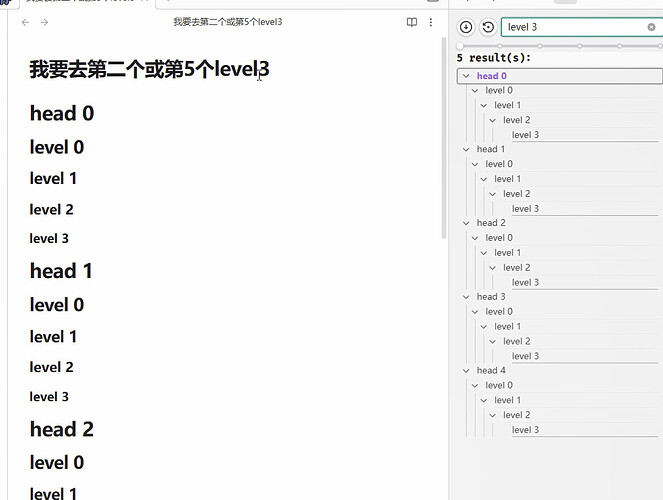Click the outline level slider handle
Image resolution: width=663 pixels, height=500 pixels.
(x=460, y=46)
